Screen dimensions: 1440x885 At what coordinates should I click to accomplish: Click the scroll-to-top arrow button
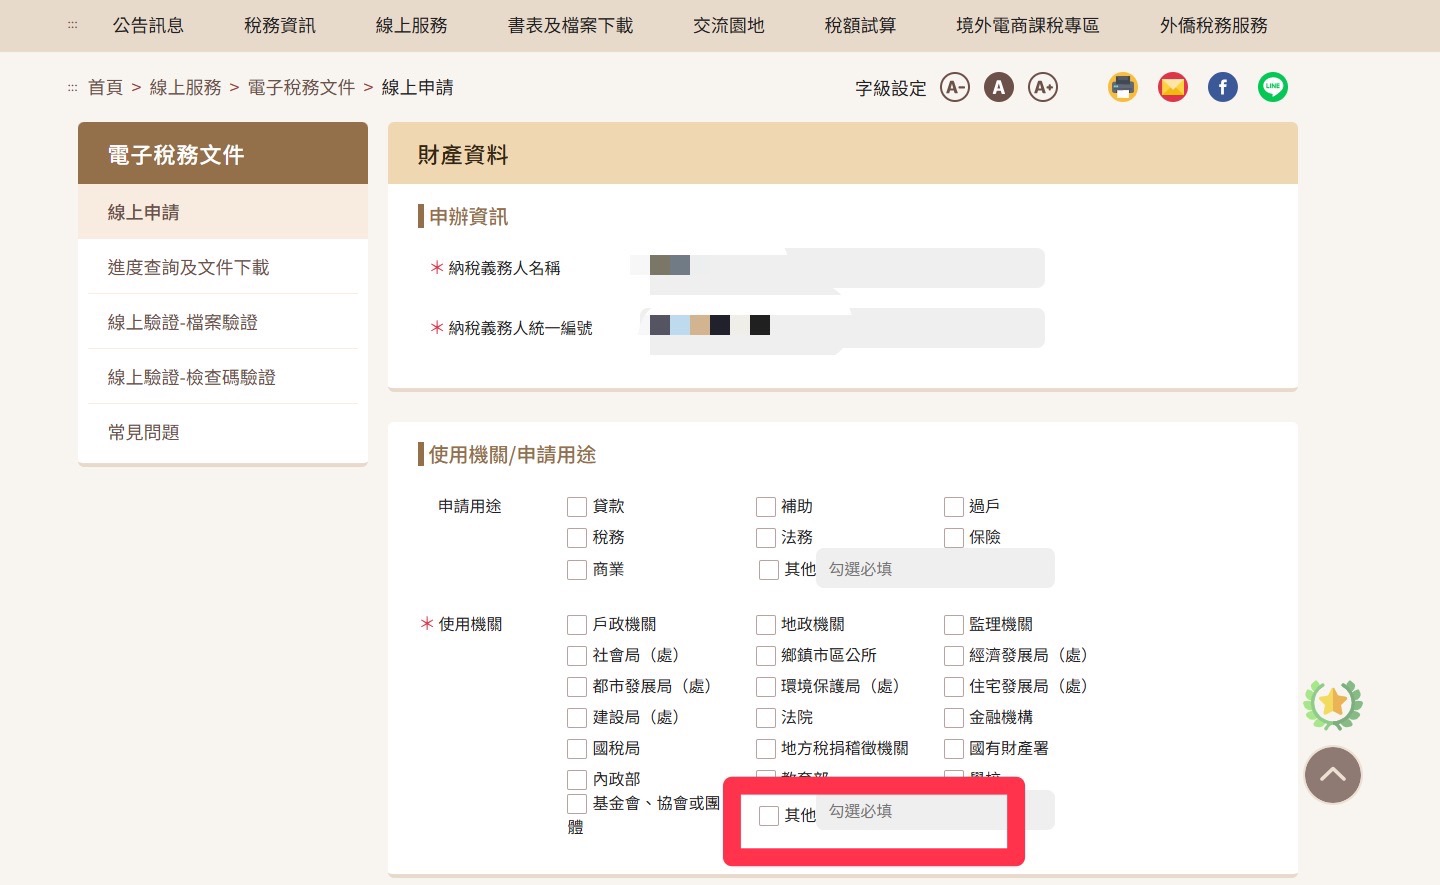point(1332,775)
